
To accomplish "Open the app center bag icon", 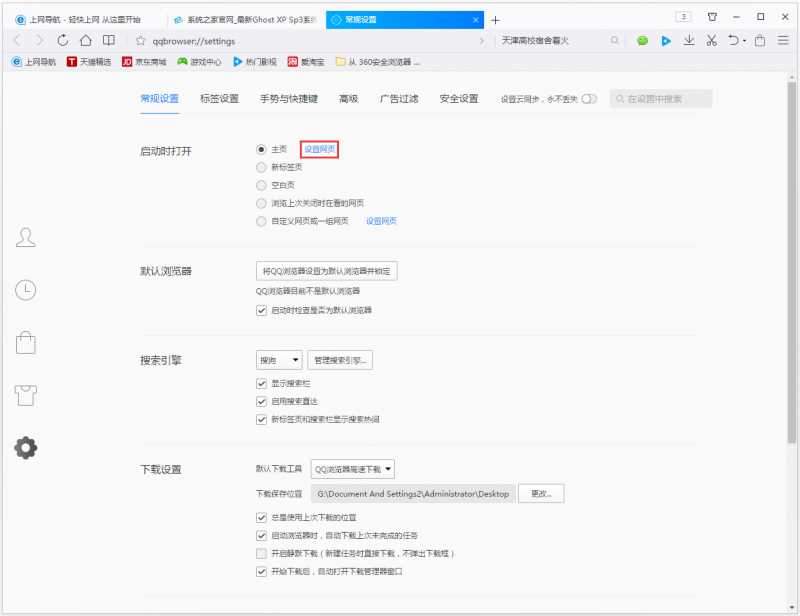I will tap(25, 341).
